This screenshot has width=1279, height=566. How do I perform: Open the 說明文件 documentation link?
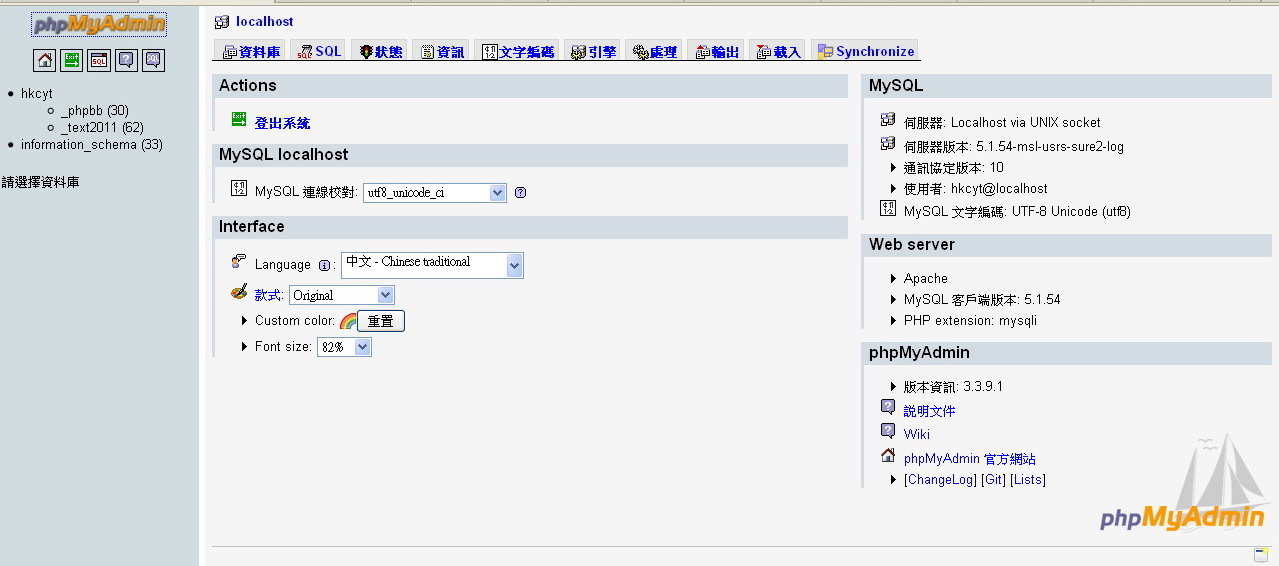(929, 411)
